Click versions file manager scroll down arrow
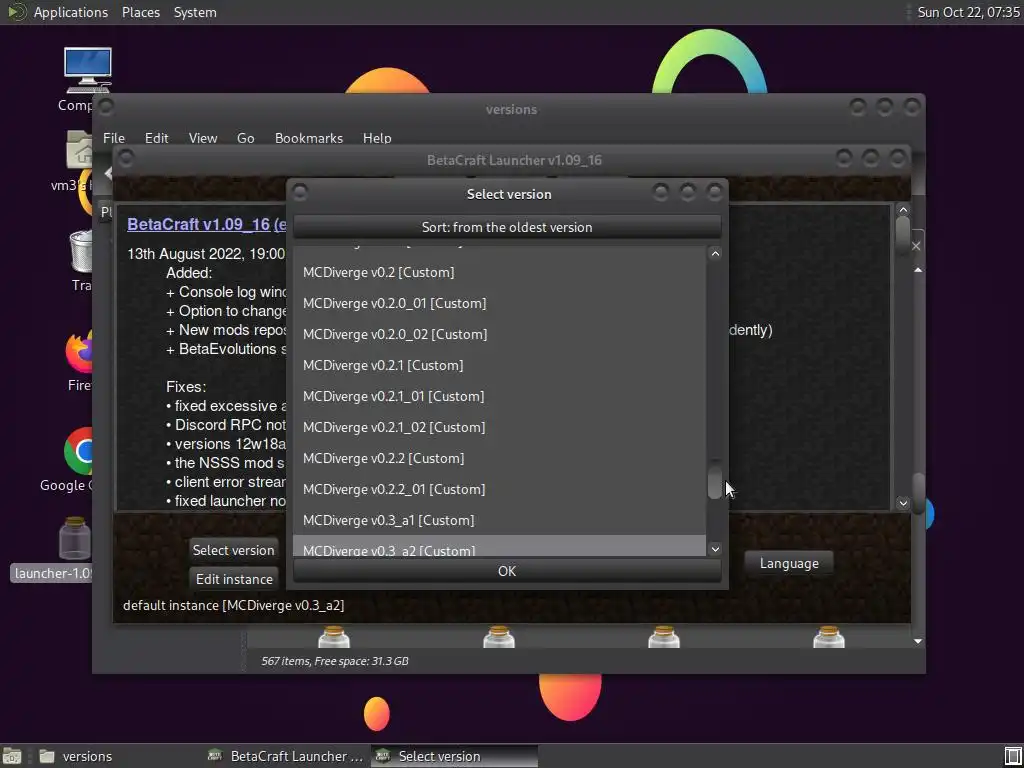Image resolution: width=1024 pixels, height=768 pixels. [918, 641]
